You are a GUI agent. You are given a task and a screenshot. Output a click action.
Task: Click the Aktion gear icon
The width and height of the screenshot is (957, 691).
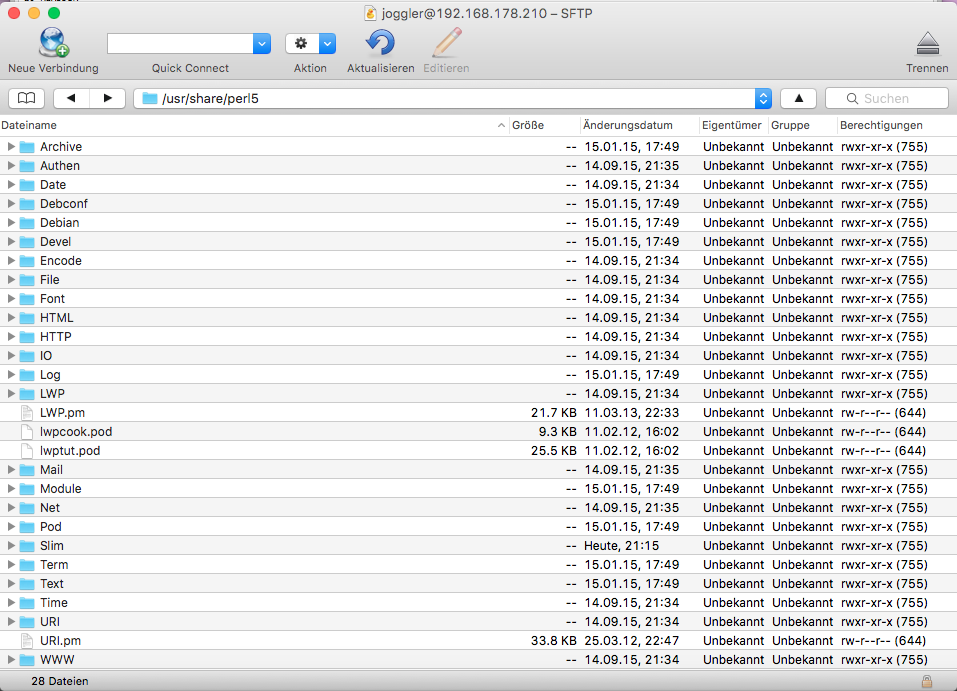(302, 43)
